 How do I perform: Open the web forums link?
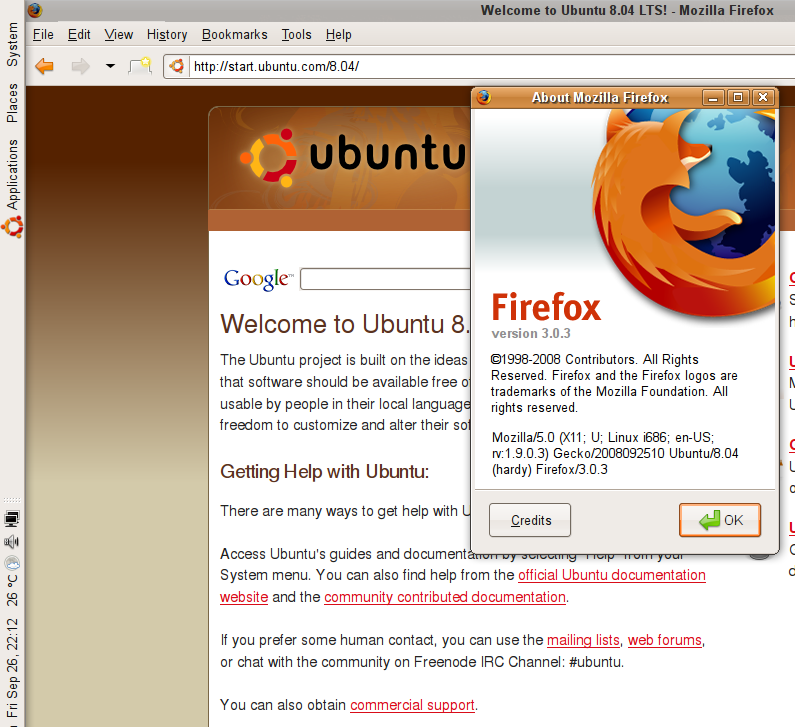tap(665, 640)
